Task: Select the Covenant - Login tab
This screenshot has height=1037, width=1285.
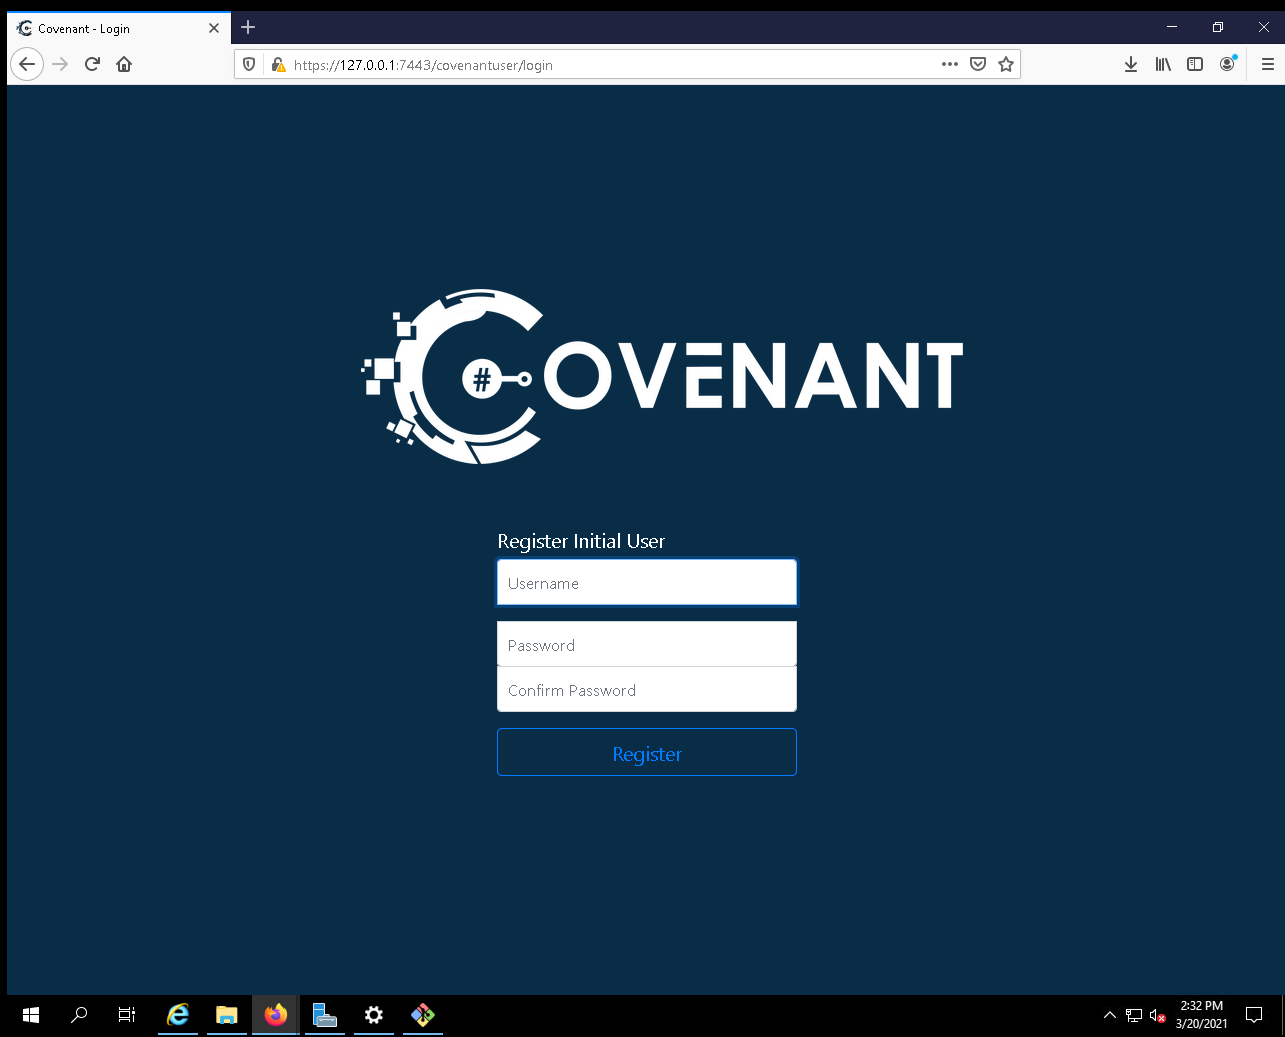Action: point(119,28)
